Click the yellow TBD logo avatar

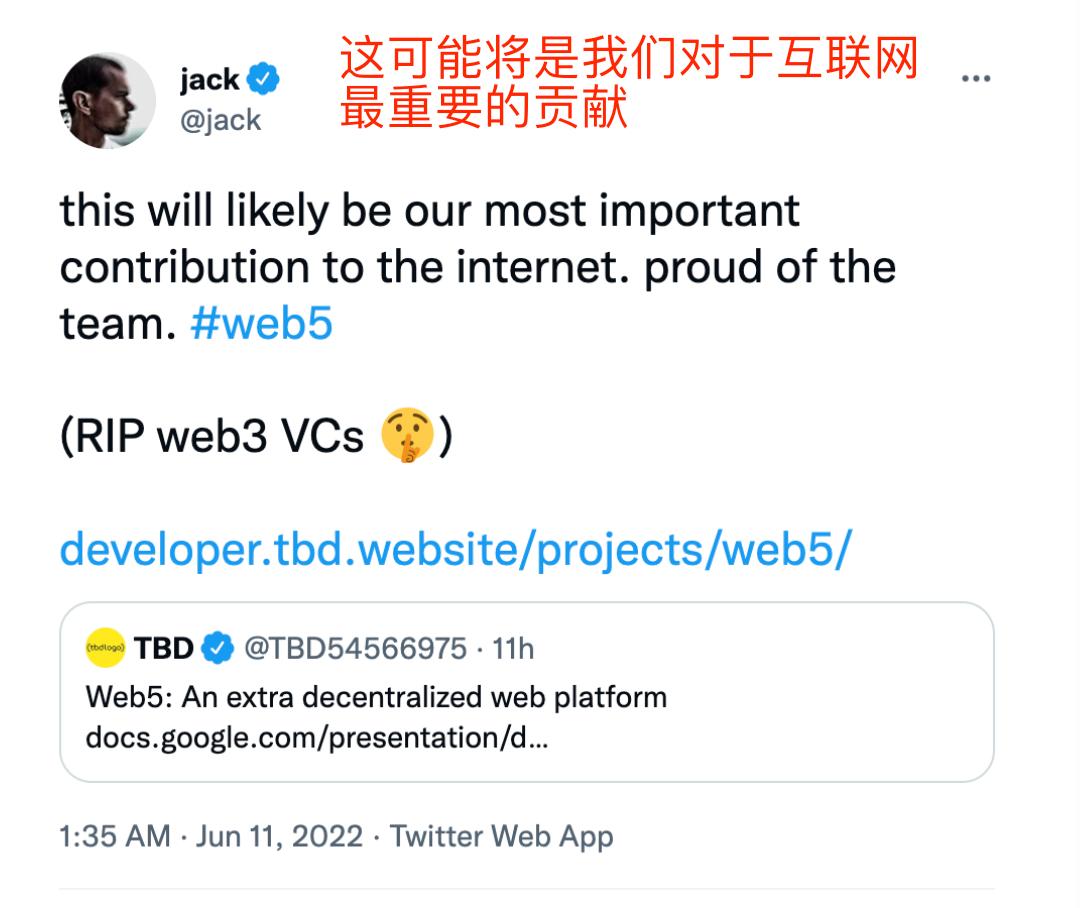(x=105, y=649)
